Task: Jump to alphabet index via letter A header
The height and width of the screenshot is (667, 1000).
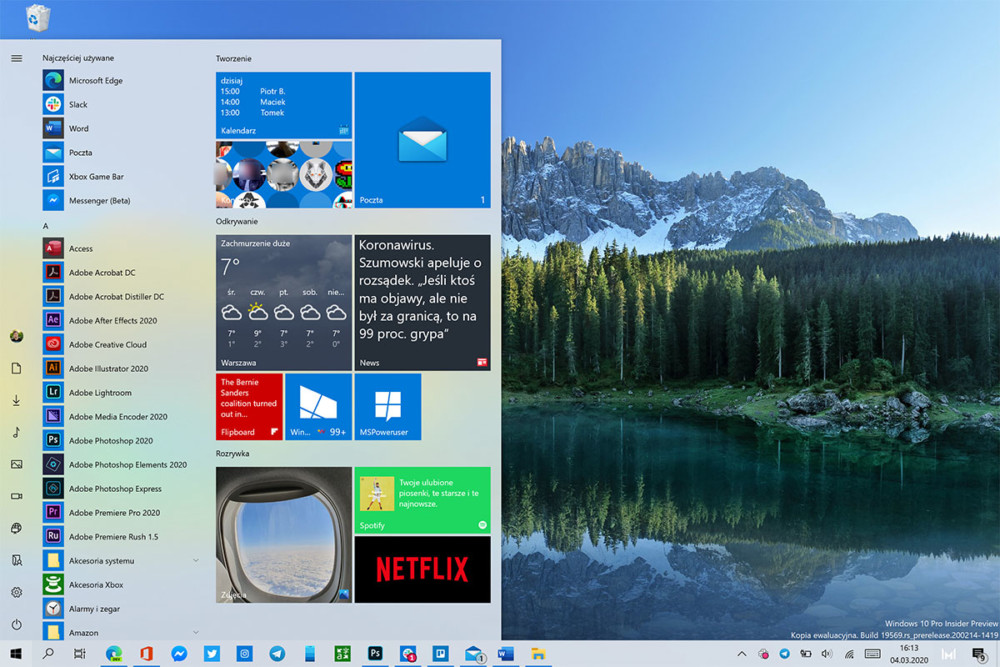Action: coord(45,226)
